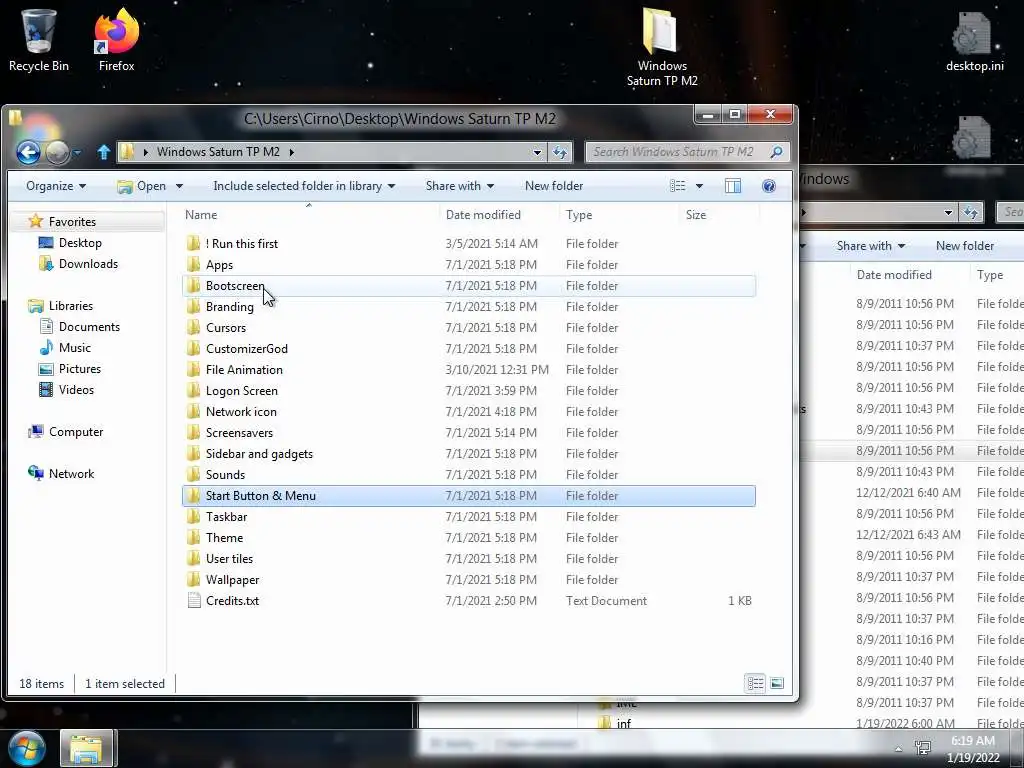
Task: Select the Taskbar folder
Action: [468, 517]
